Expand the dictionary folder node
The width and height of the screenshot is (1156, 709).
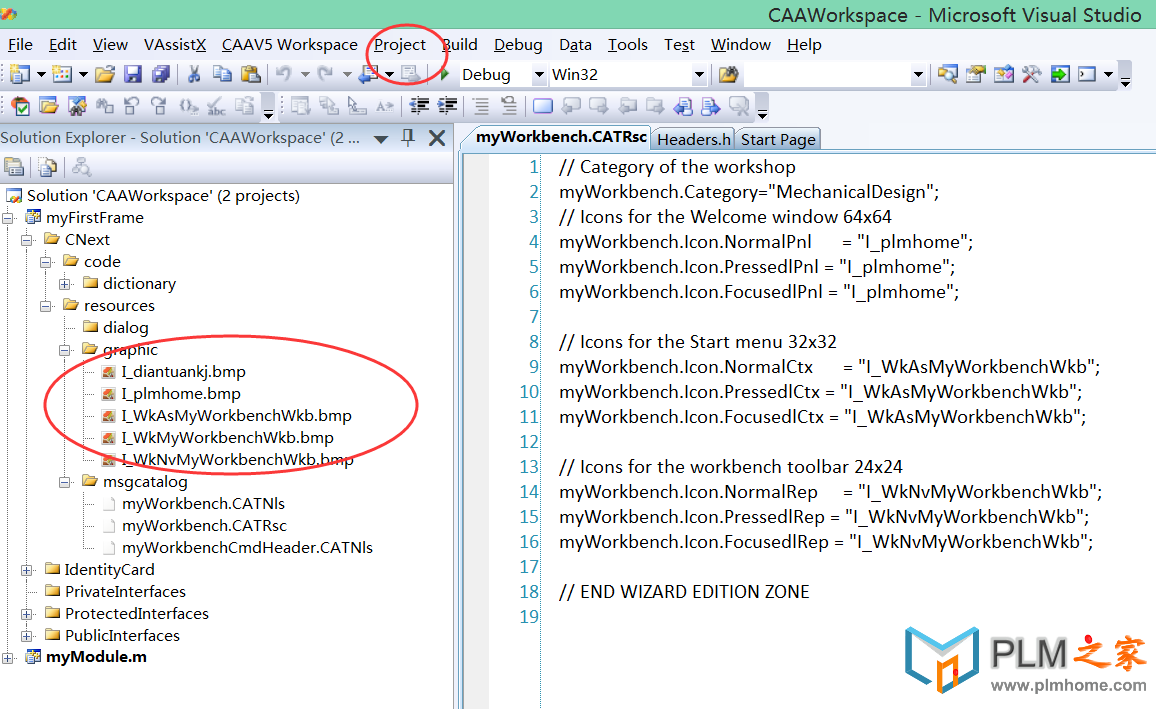click(65, 284)
